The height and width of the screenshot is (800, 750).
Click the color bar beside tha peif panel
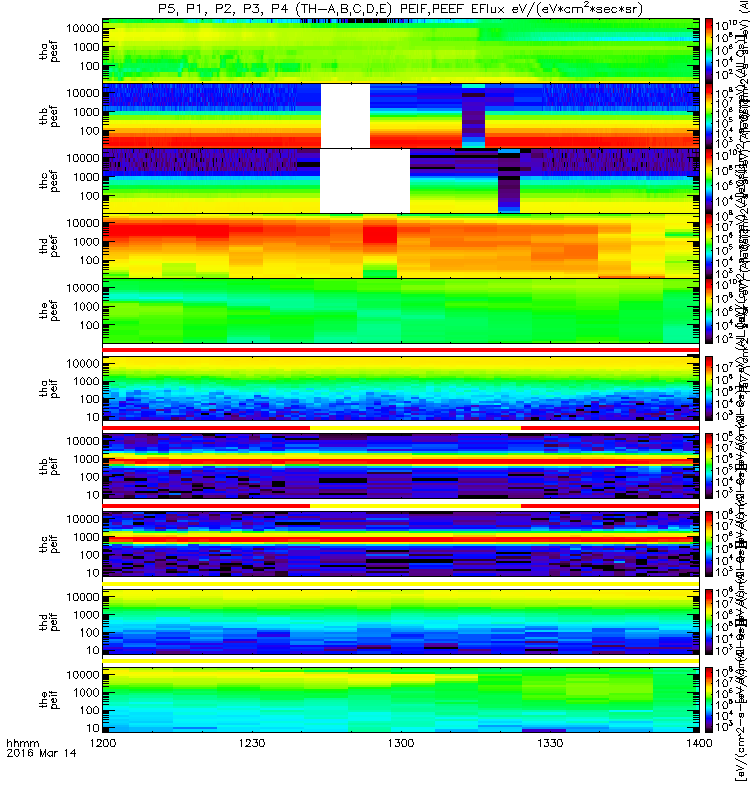pyautogui.click(x=709, y=388)
